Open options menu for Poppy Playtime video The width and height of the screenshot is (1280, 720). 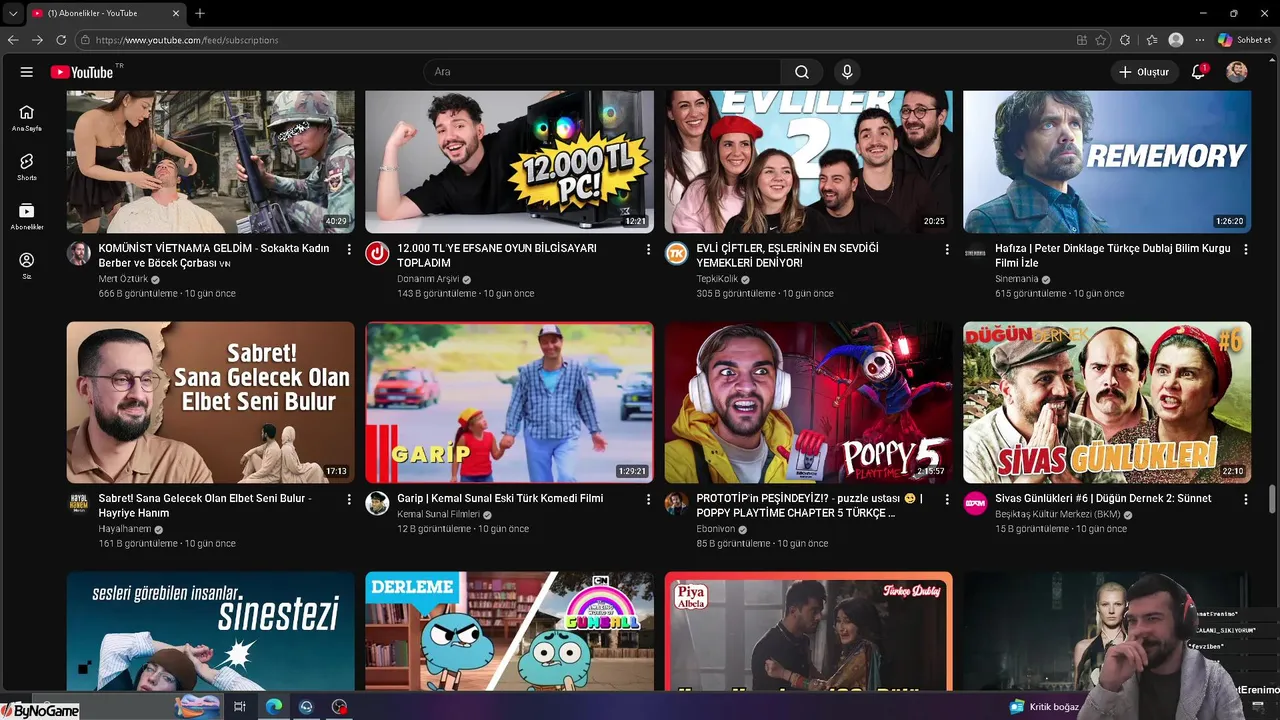947,499
